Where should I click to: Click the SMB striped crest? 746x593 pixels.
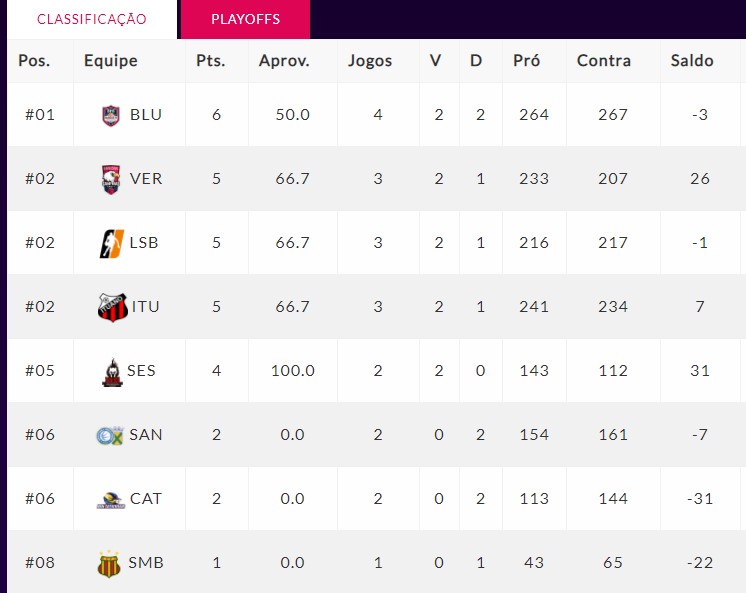pyautogui.click(x=108, y=564)
